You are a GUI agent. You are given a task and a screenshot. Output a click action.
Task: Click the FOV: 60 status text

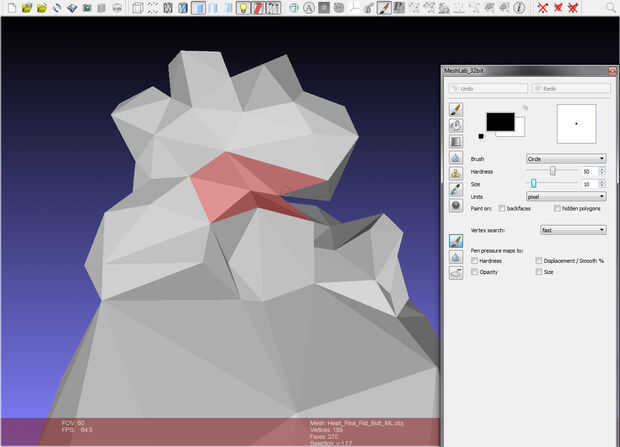73,423
